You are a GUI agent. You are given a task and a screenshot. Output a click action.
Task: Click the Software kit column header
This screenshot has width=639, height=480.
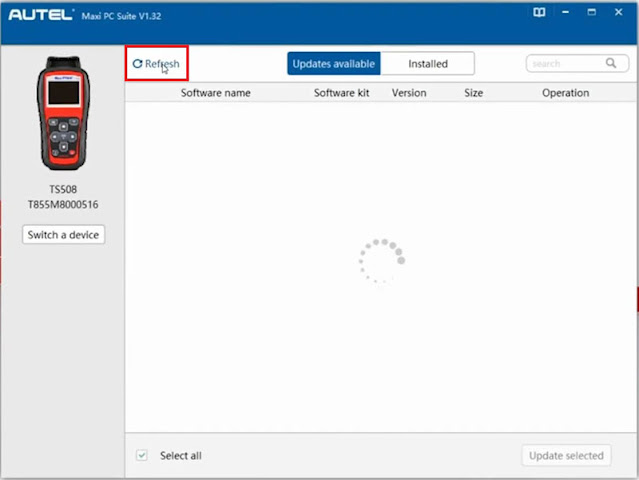[x=342, y=93]
